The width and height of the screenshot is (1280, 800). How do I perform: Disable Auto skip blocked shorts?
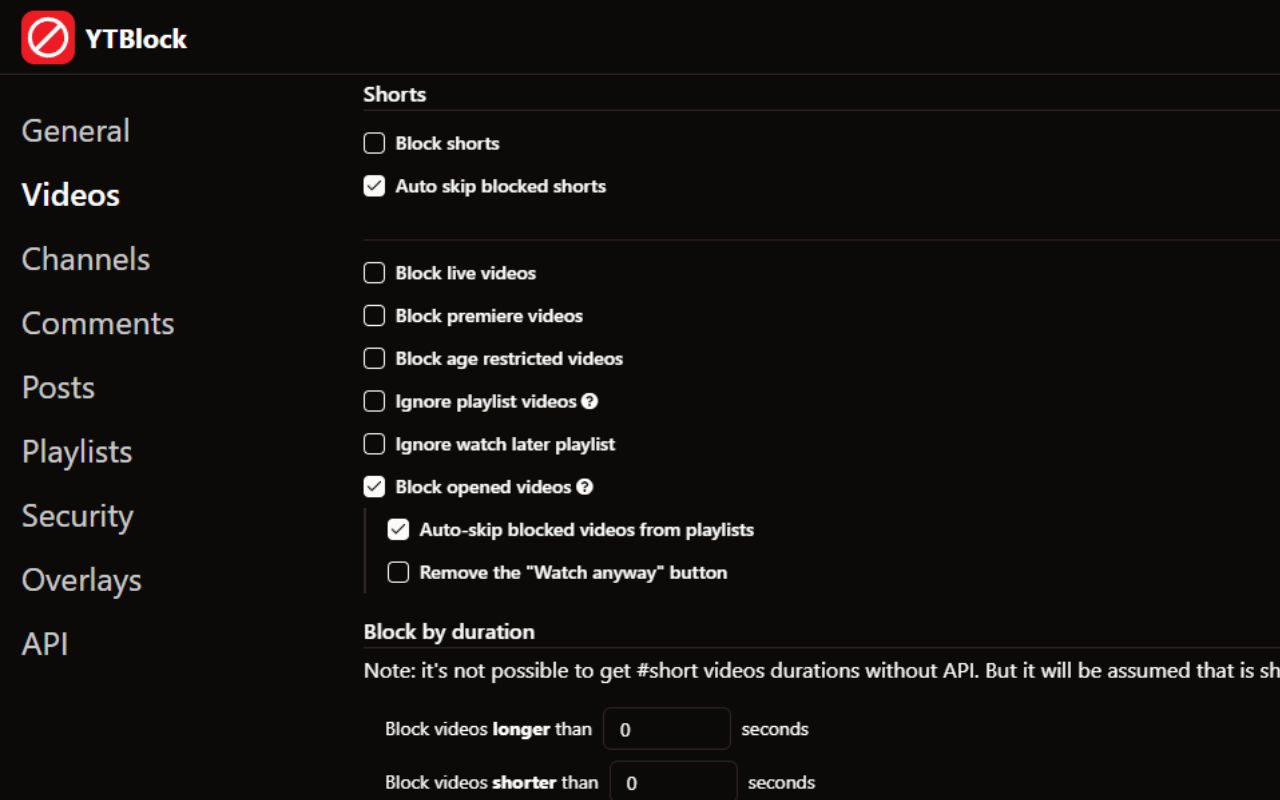coord(373,186)
